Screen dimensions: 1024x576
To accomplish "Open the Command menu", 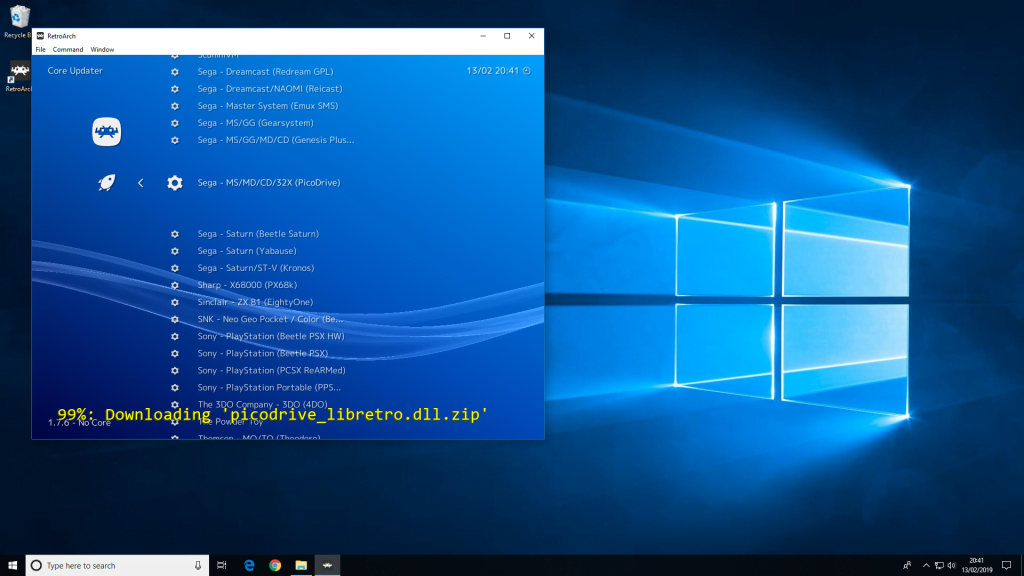I will click(68, 50).
